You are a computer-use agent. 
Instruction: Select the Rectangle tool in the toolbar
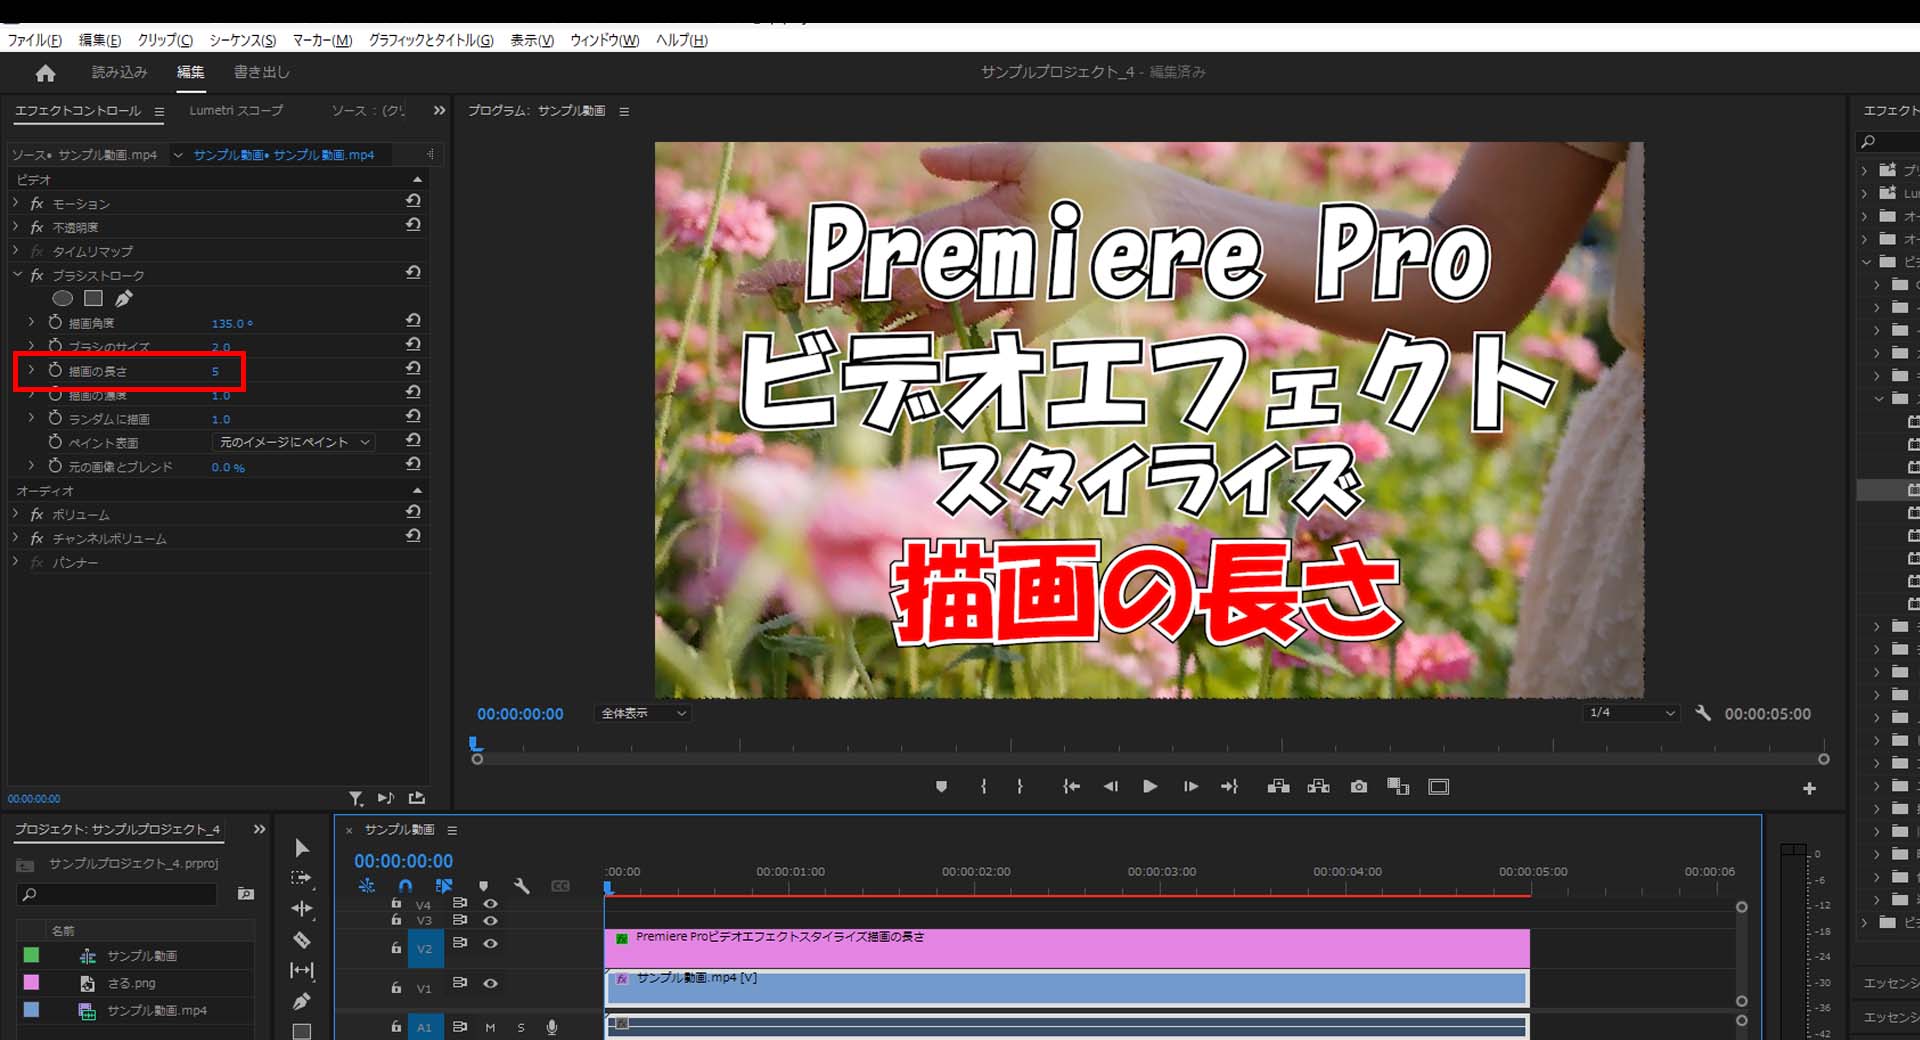pos(301,1031)
